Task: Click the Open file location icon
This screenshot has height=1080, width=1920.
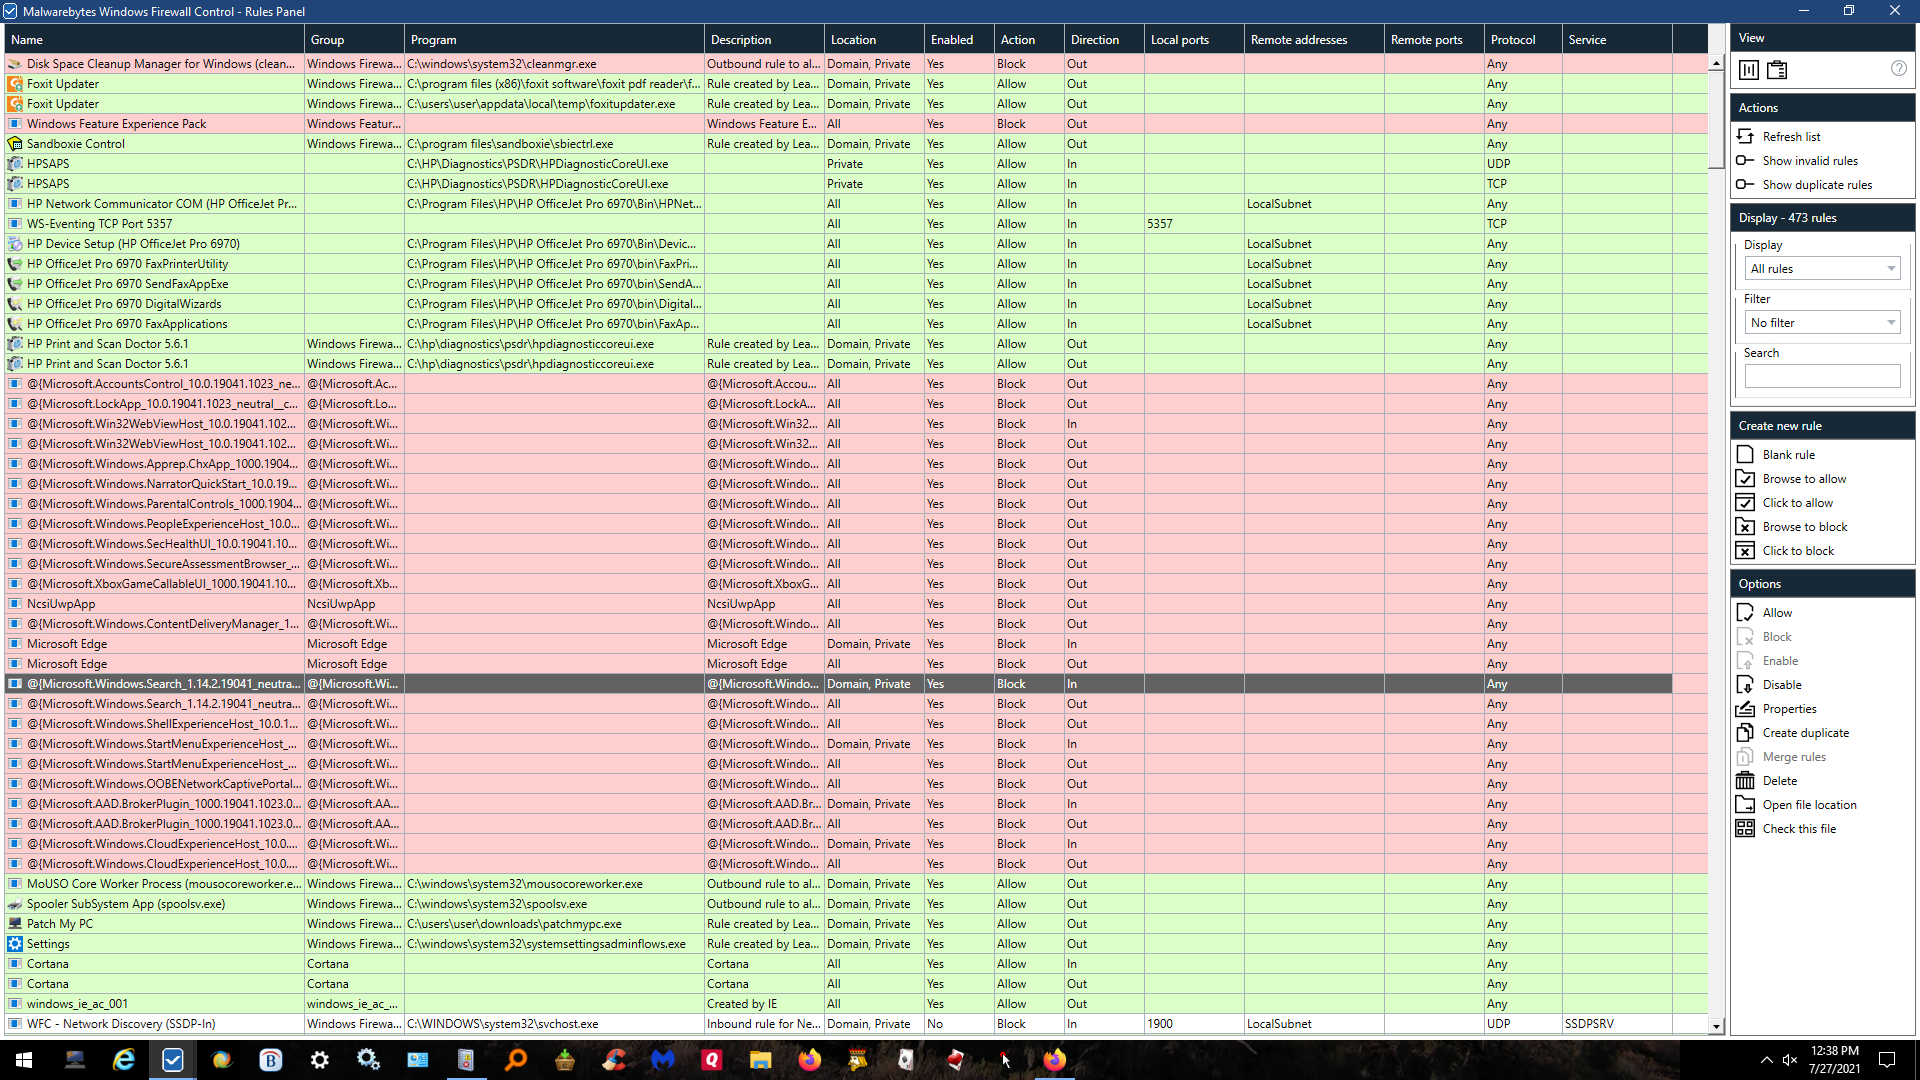Action: [x=1745, y=805]
